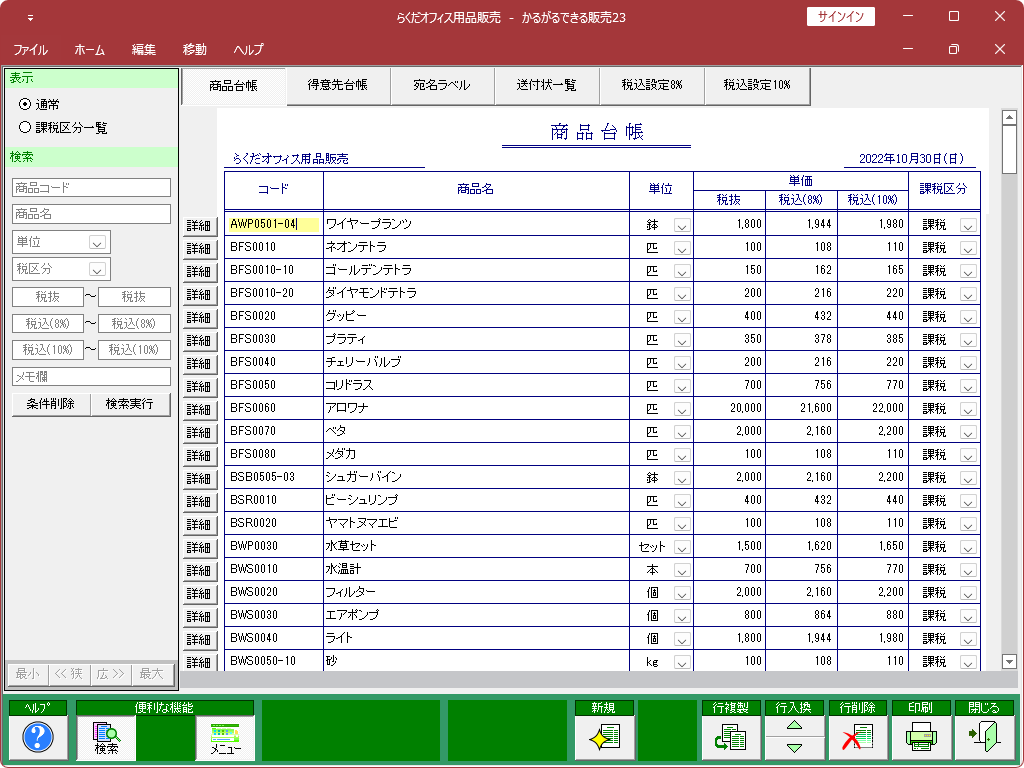The width and height of the screenshot is (1024, 768).
Task: Move row down with 行入換 down arrow
Action: click(x=794, y=748)
